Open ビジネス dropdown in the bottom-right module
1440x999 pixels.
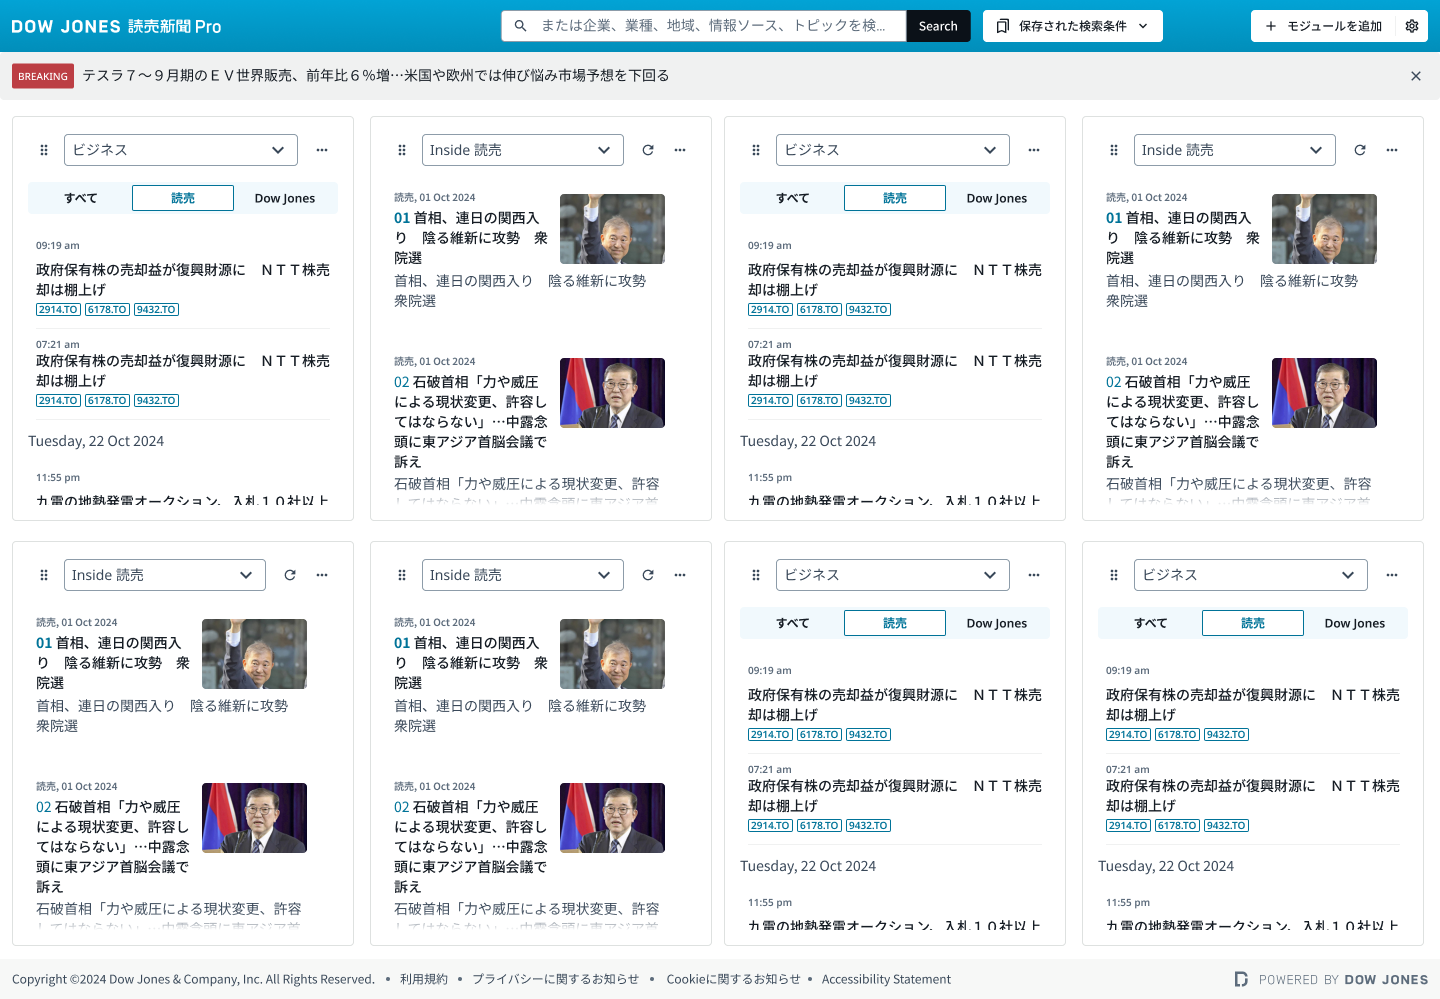point(1251,575)
